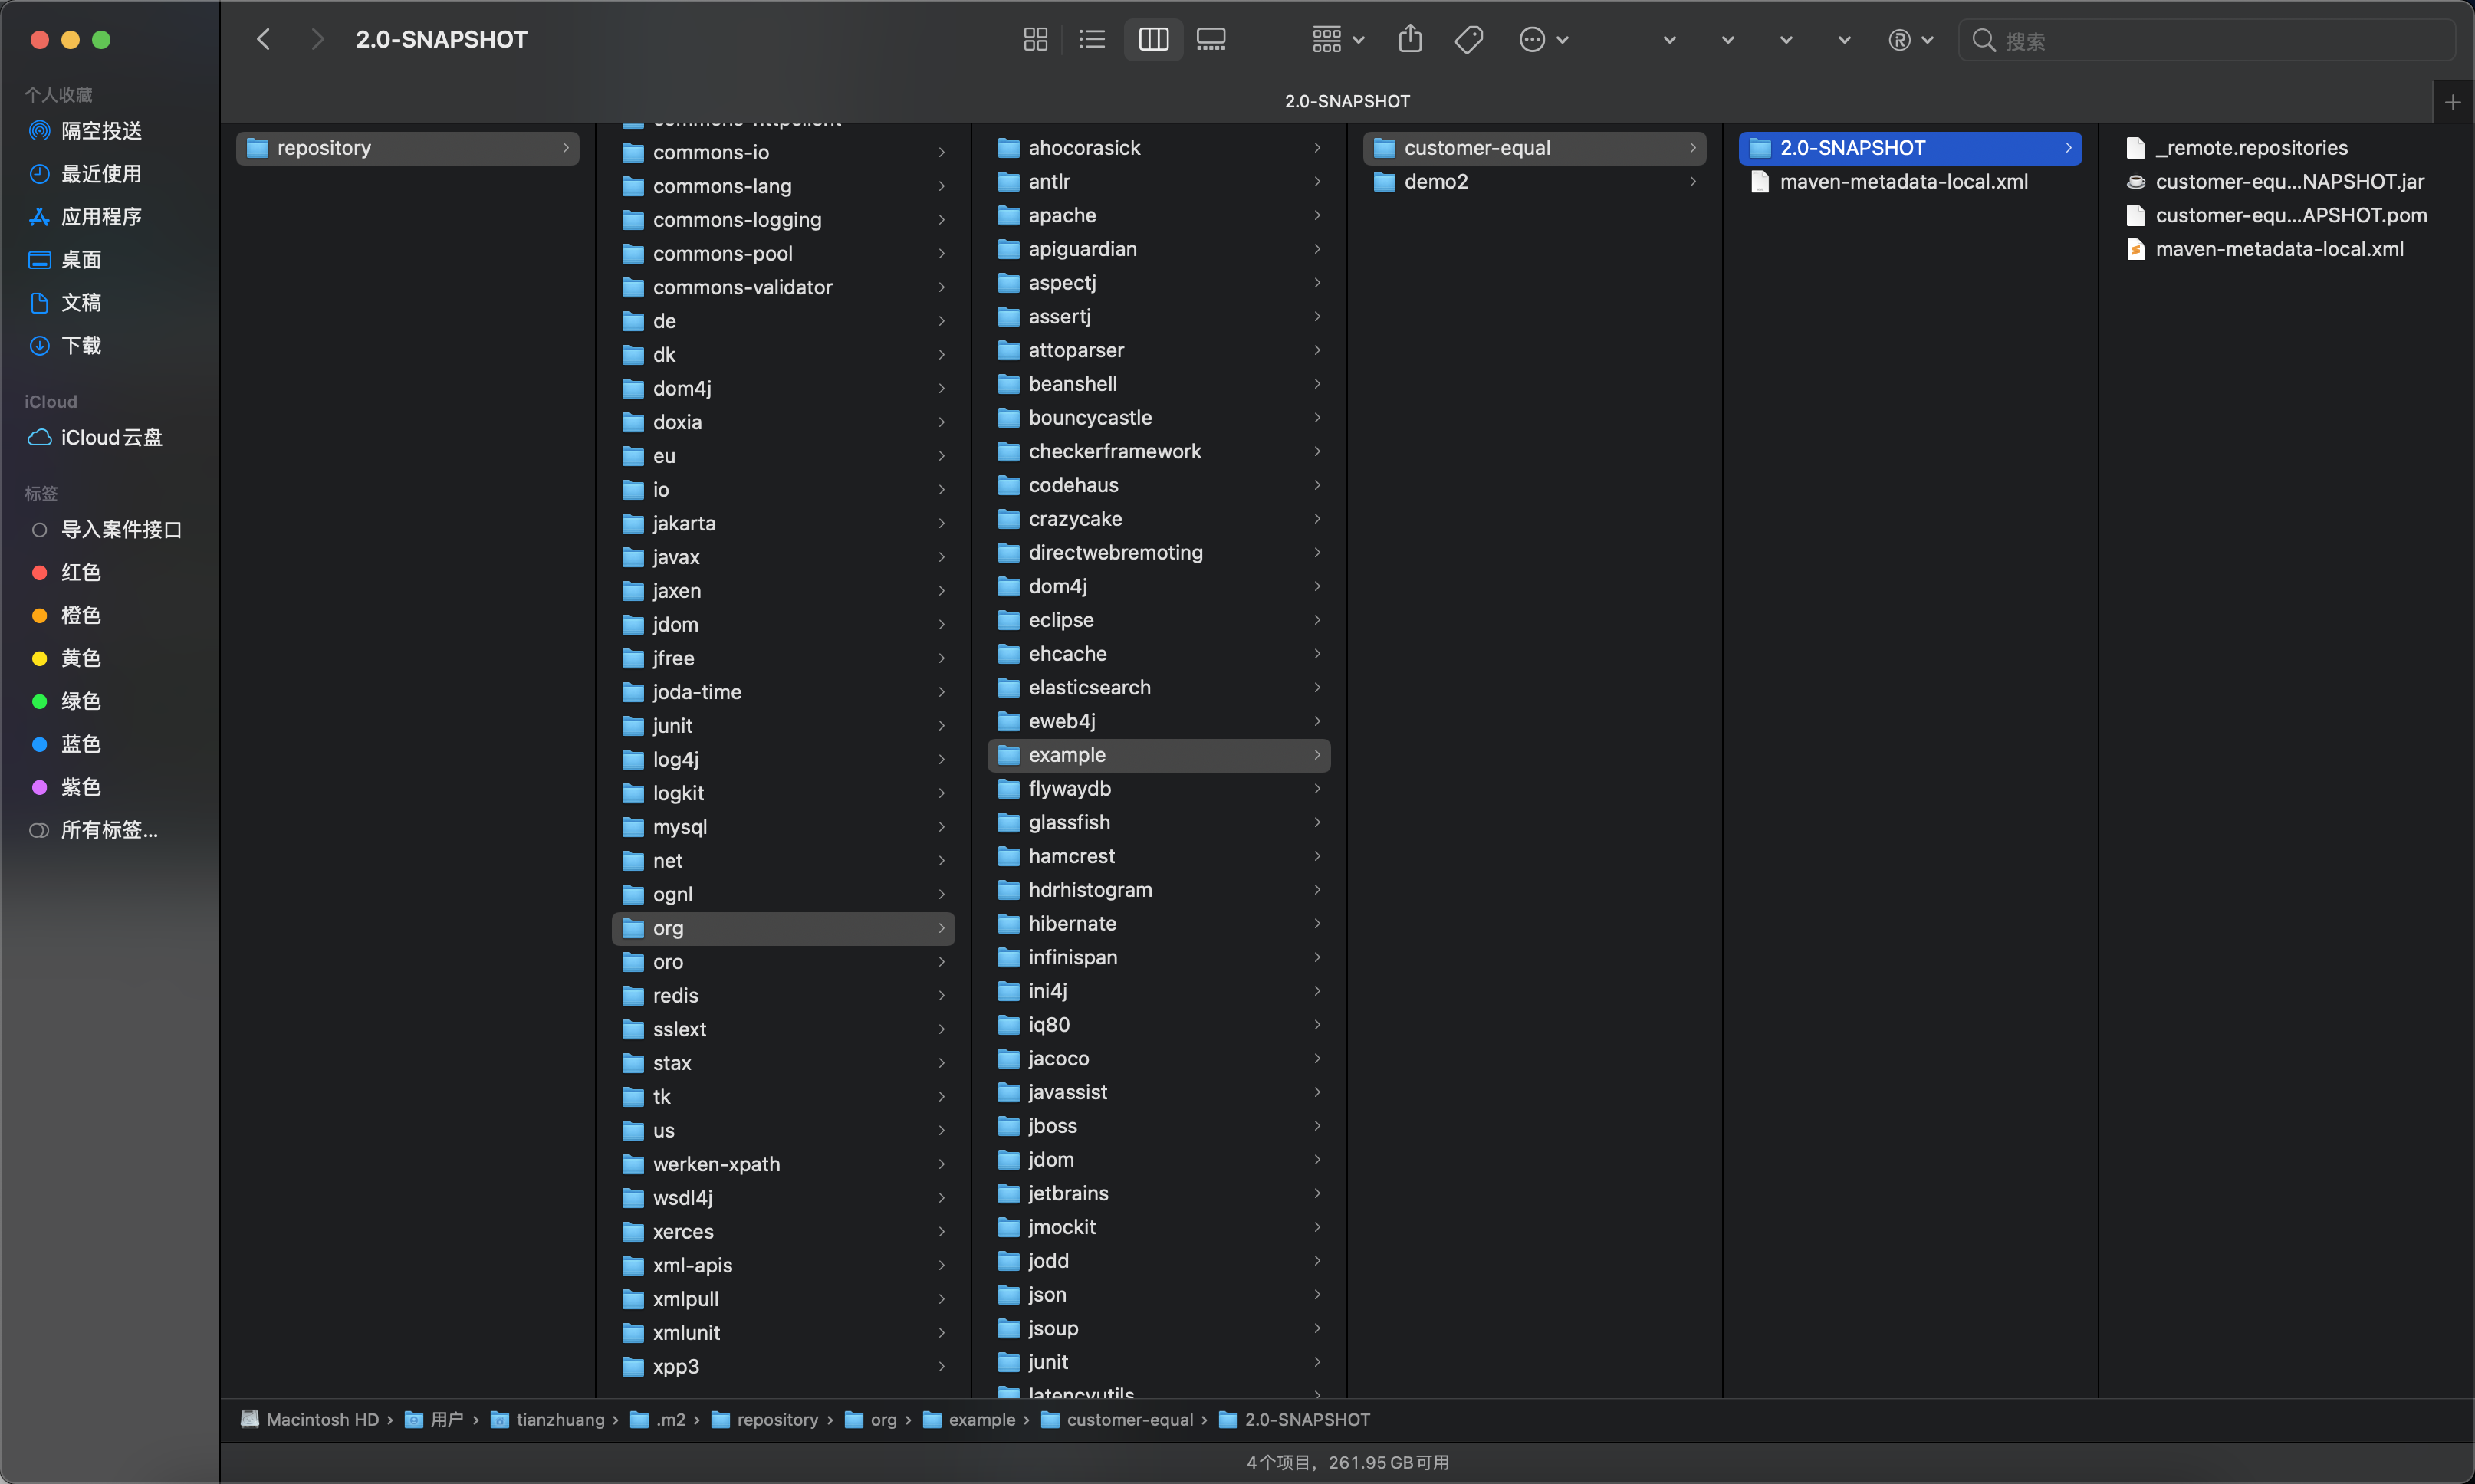
Task: Select the red tag in sidebar
Action: 80,573
